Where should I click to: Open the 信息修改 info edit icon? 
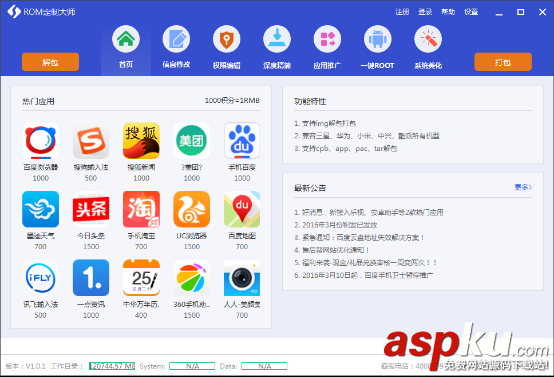point(176,39)
